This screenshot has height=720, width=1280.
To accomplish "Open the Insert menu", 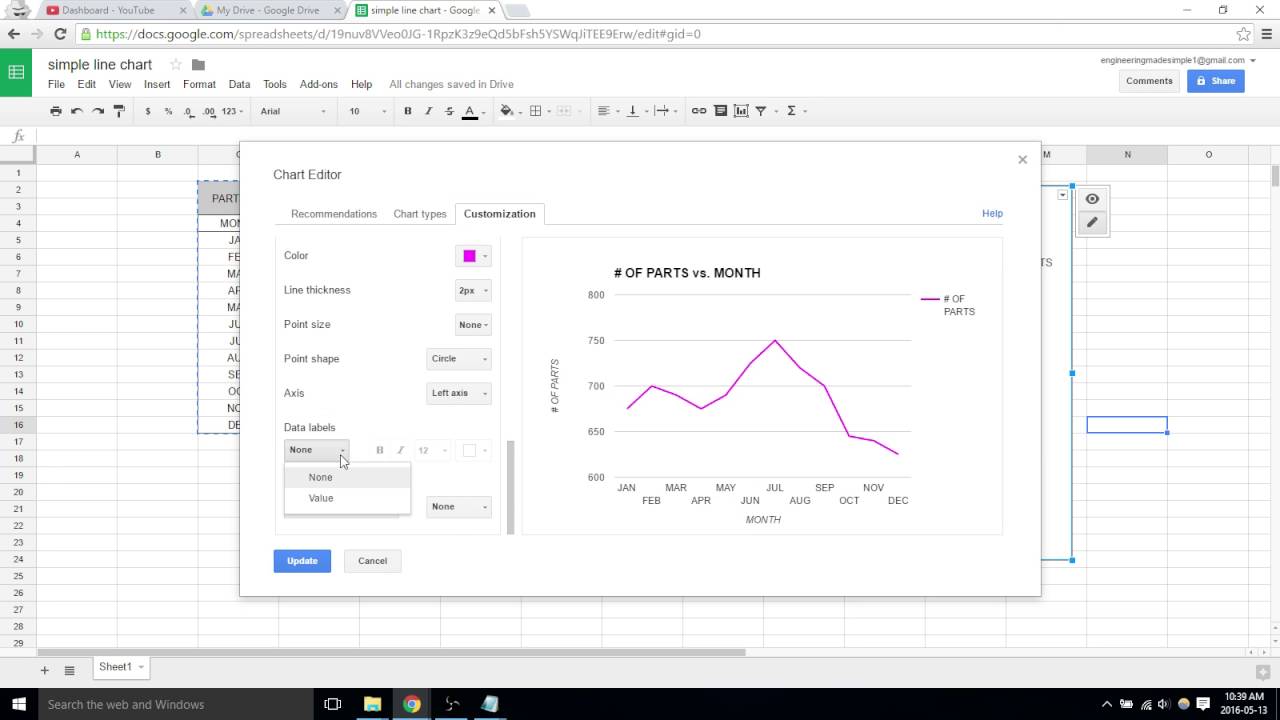I will click(157, 84).
